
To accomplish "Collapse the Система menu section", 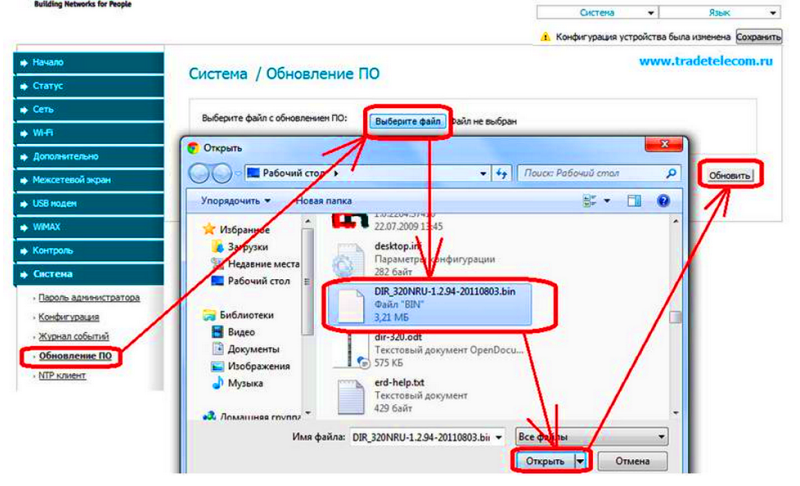I will coord(89,274).
